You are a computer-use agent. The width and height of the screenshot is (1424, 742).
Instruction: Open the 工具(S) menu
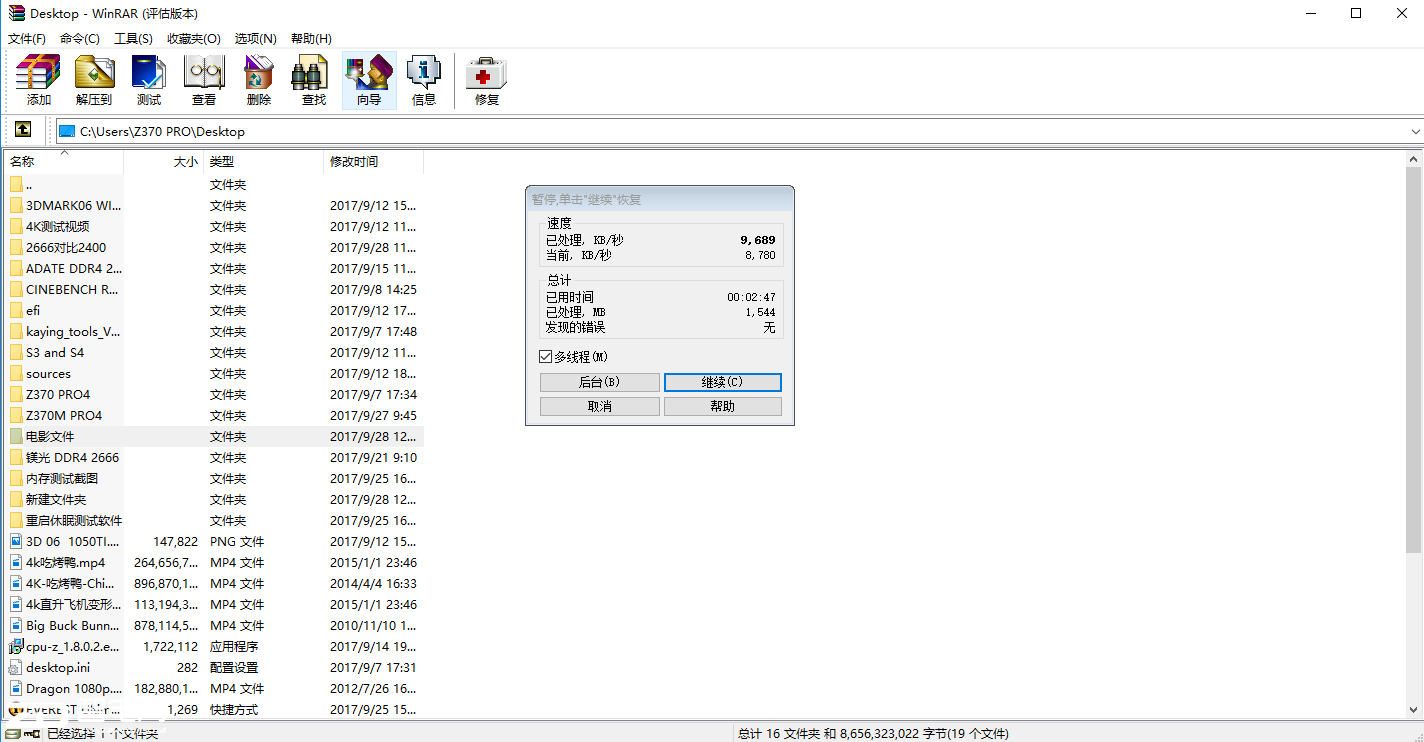tap(133, 38)
